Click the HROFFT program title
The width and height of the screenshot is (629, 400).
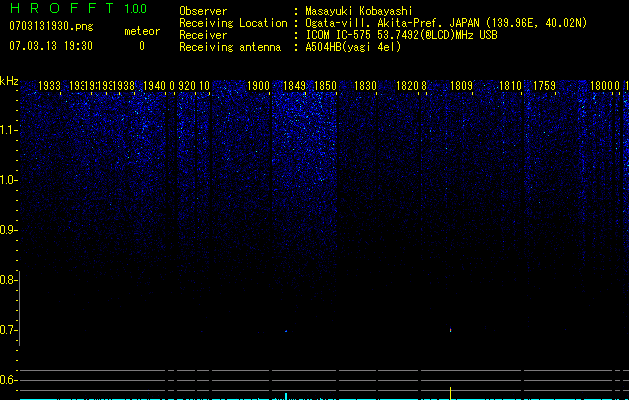coord(62,8)
